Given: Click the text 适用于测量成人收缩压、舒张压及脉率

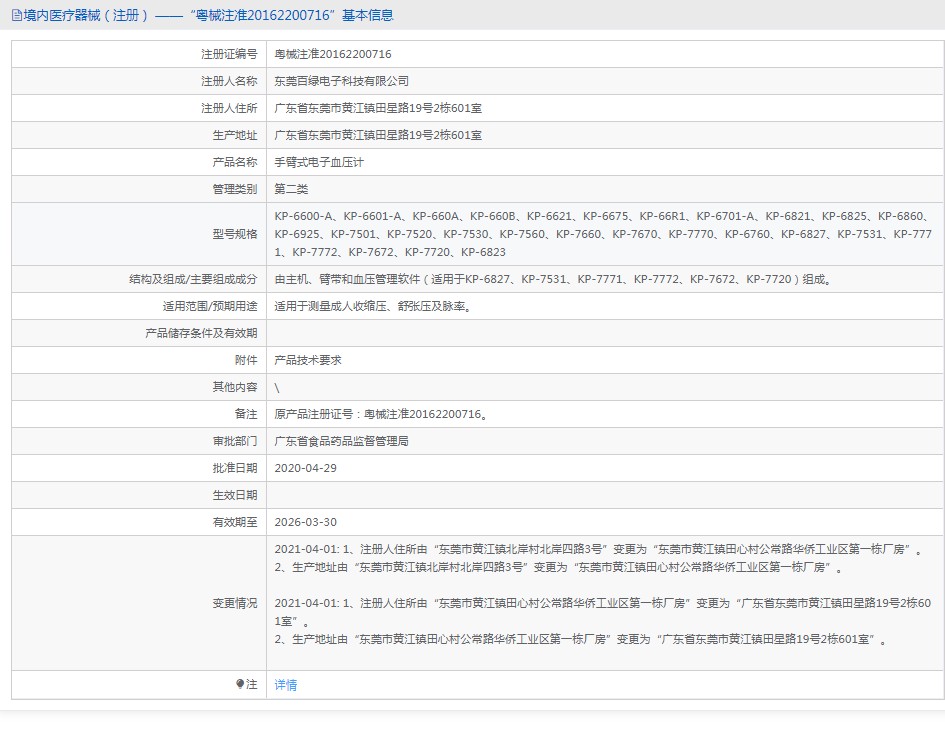Looking at the screenshot, I should pos(370,306).
